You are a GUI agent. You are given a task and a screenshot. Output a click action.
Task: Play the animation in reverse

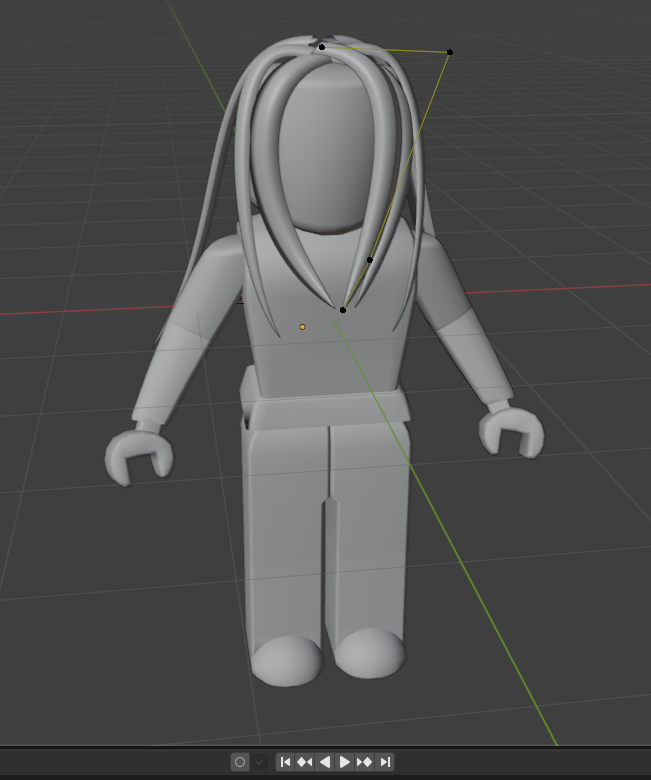pos(325,762)
